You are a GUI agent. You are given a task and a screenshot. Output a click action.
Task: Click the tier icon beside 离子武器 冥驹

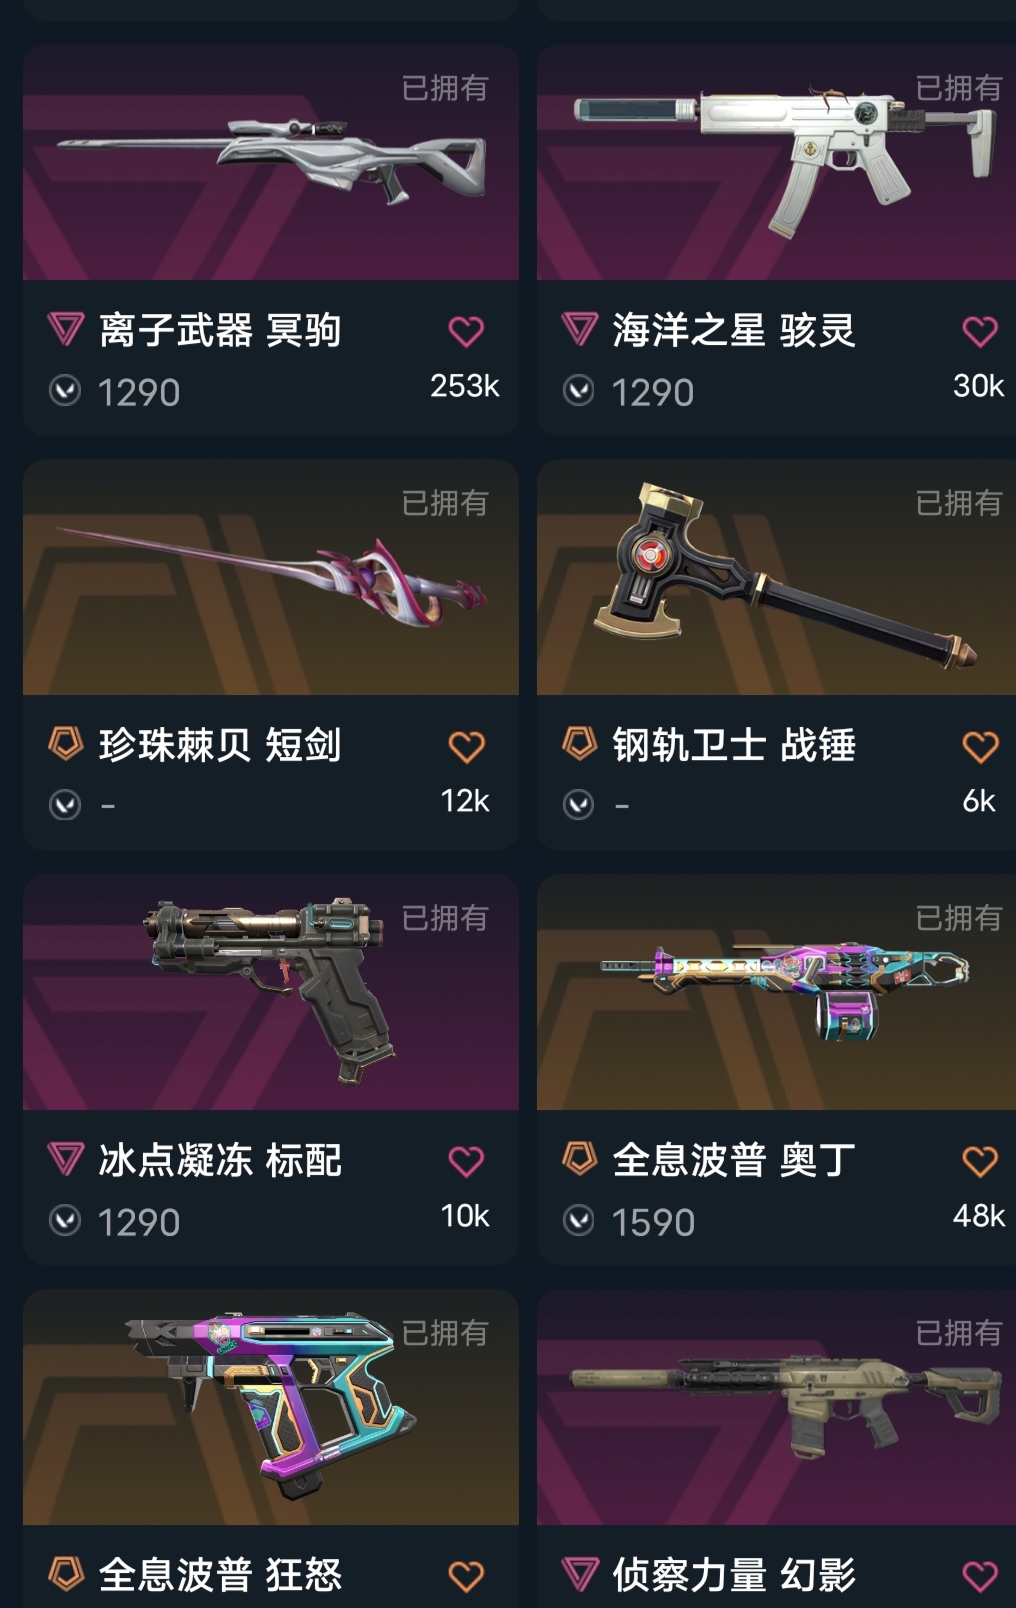[x=66, y=329]
